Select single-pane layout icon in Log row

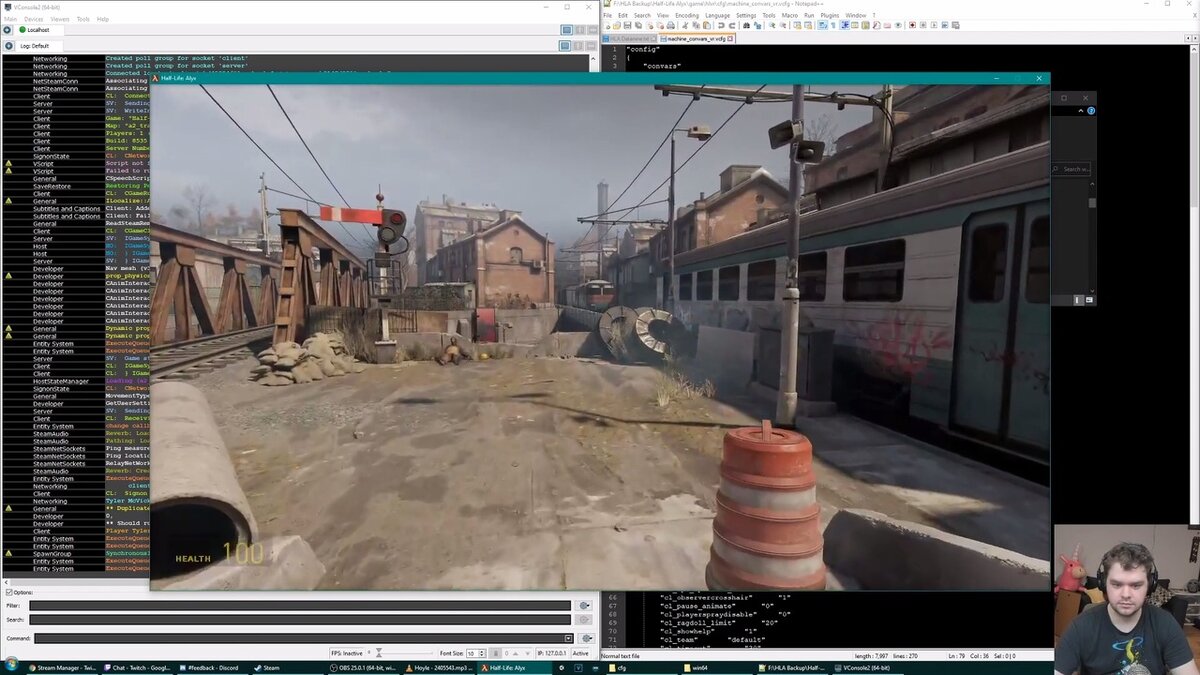pos(565,45)
